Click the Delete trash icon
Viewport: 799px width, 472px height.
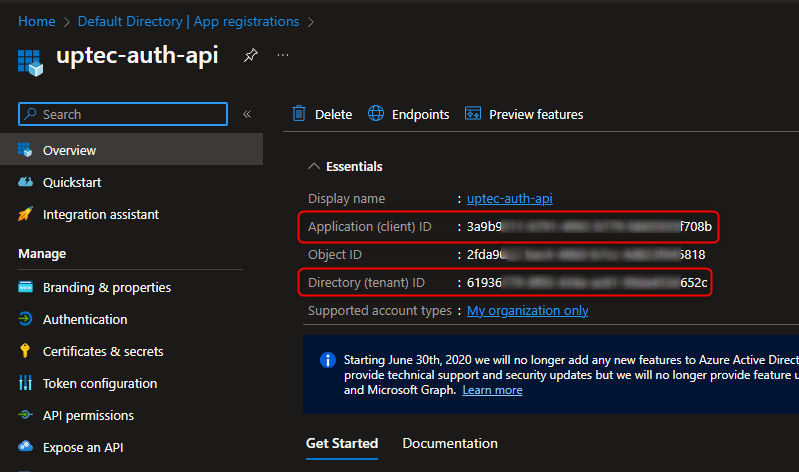(299, 114)
